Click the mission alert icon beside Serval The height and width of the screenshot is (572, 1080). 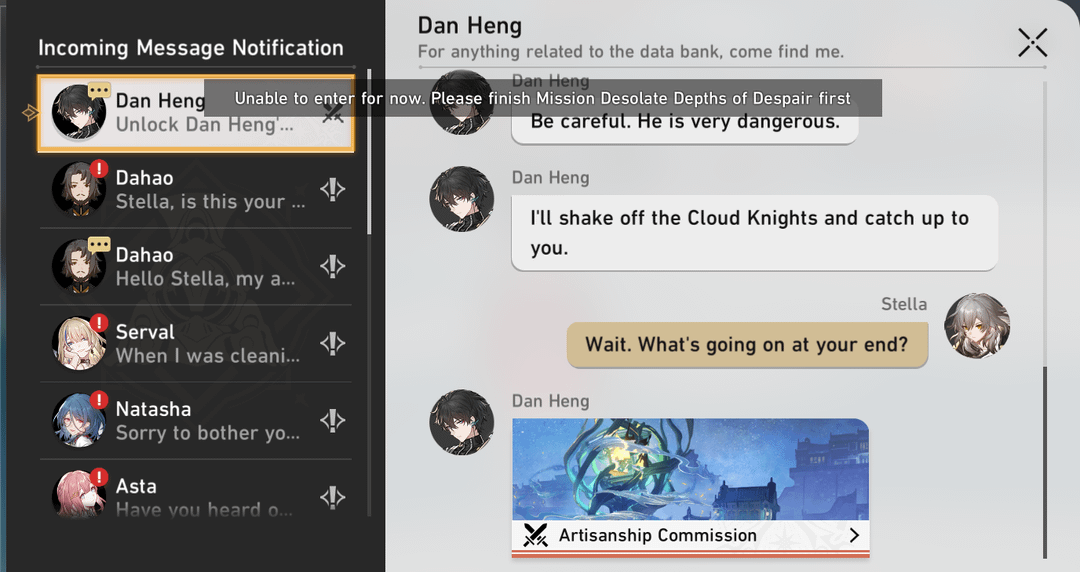tap(333, 343)
